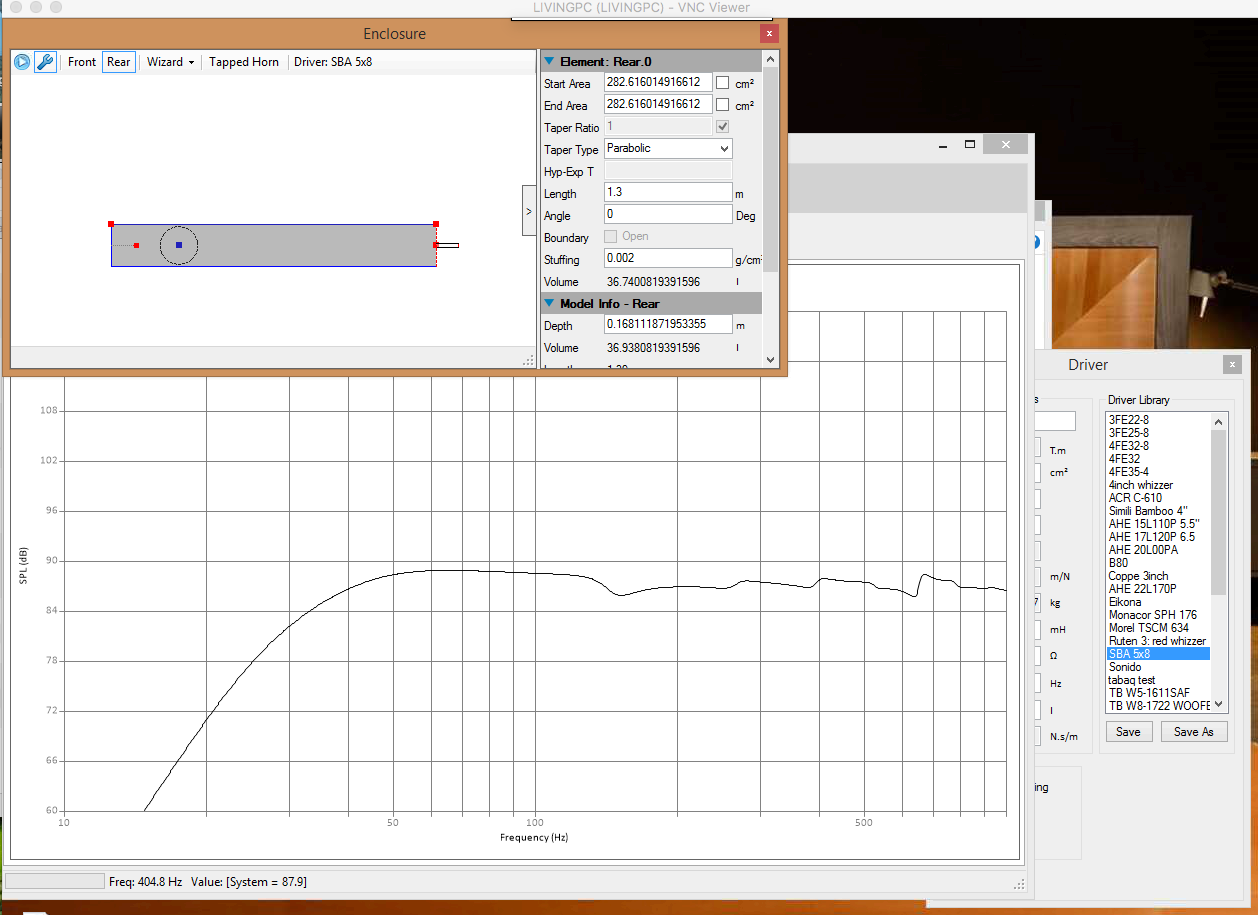Toggle the End Area checkbox
1258x915 pixels.
coord(722,105)
